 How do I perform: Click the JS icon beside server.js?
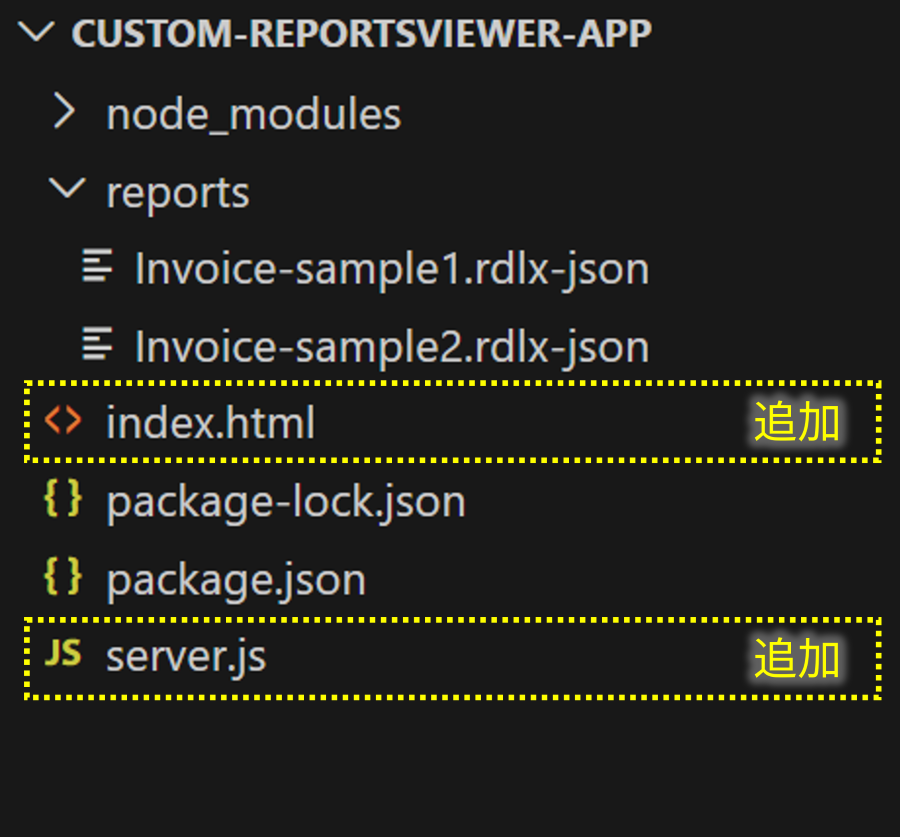click(63, 655)
